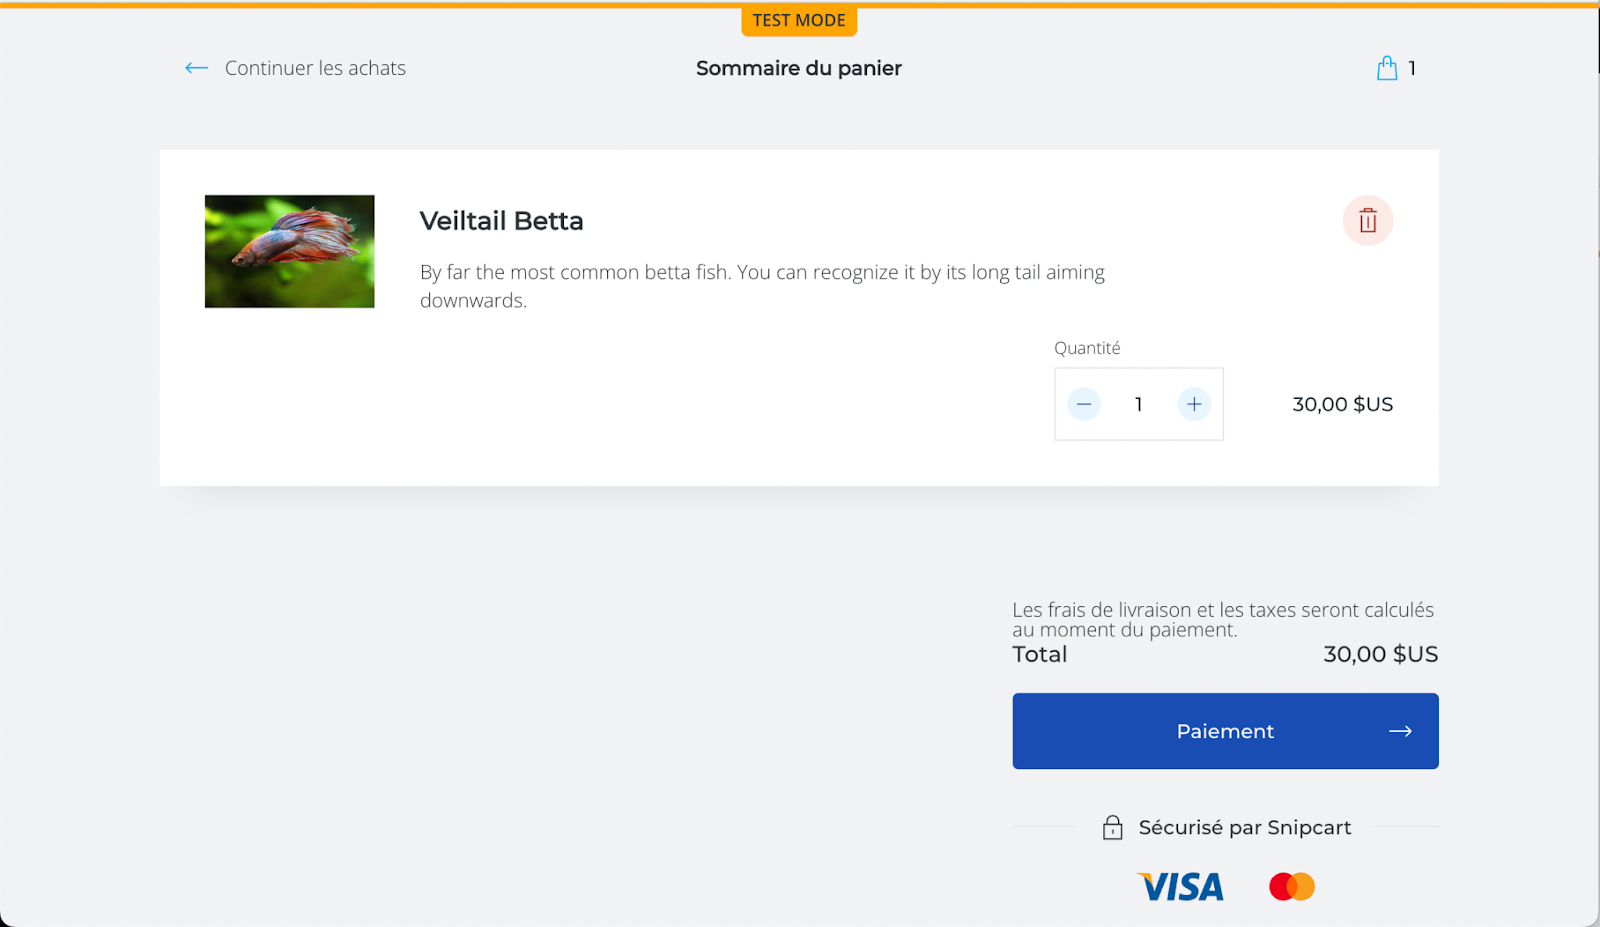Click the cart item count number
This screenshot has height=927, width=1600.
pos(1412,68)
